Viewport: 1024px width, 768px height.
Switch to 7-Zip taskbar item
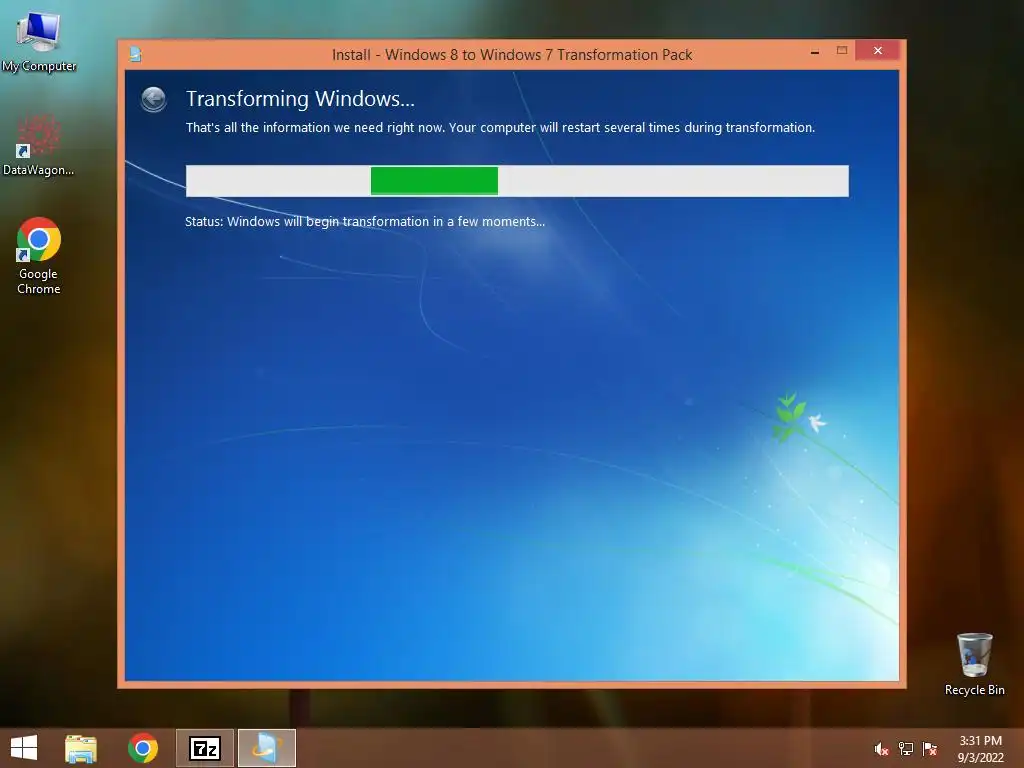point(204,748)
